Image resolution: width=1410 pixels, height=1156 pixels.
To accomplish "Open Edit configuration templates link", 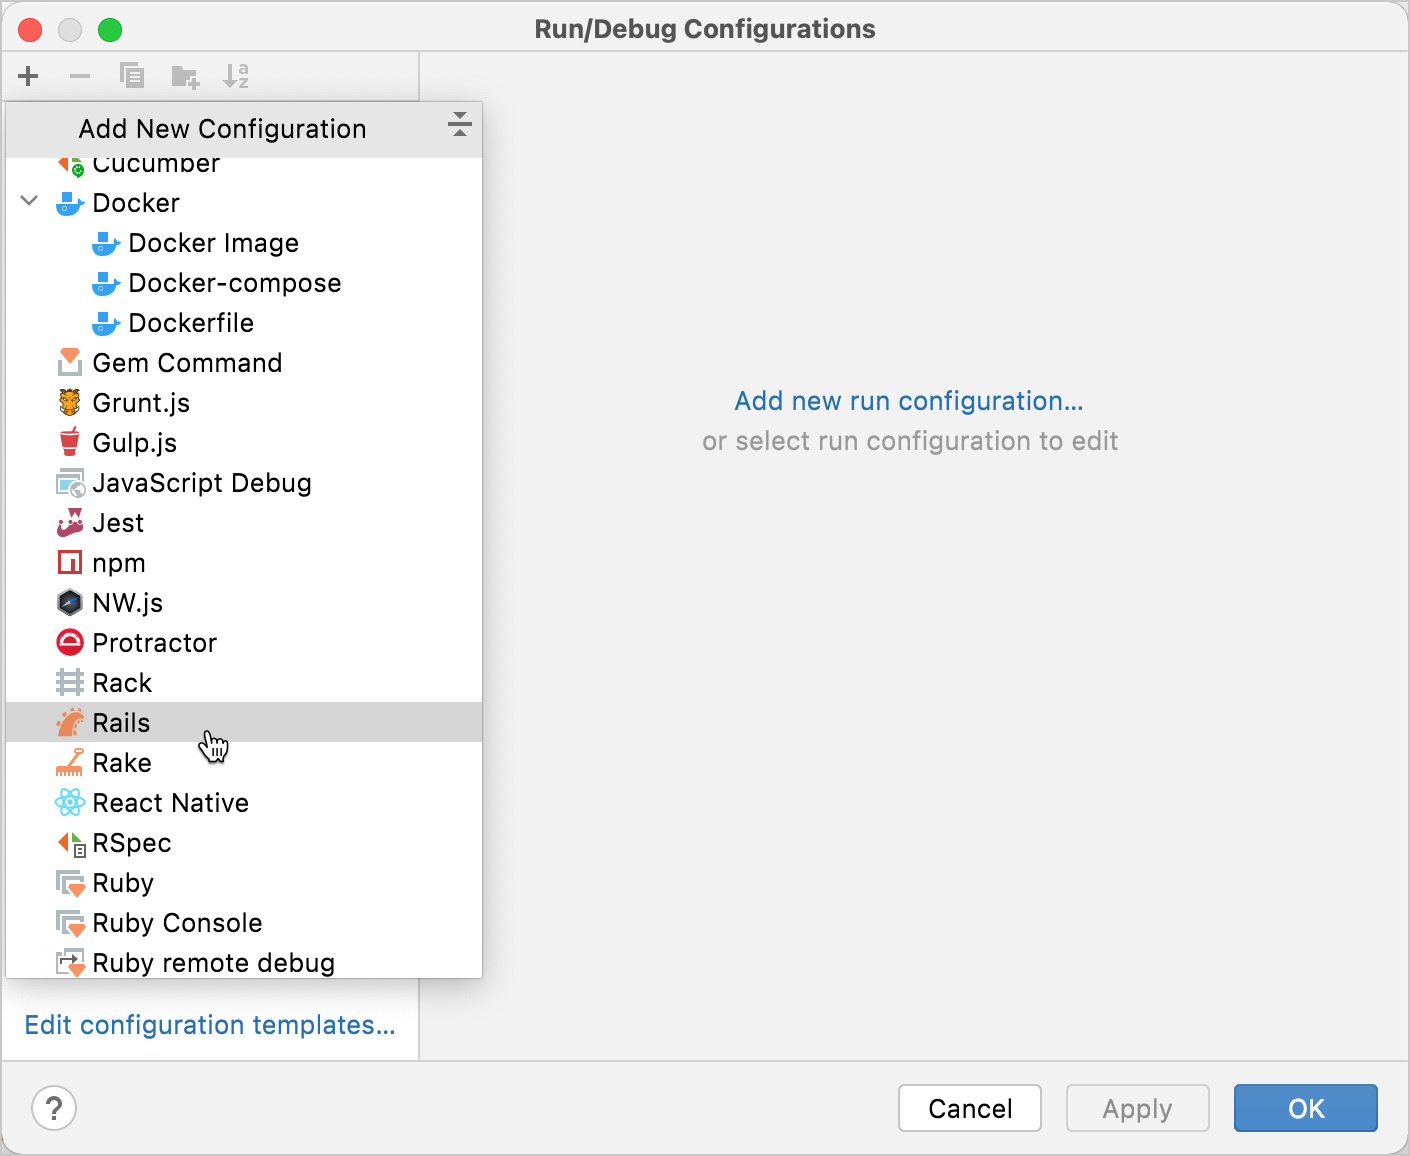I will point(210,1025).
